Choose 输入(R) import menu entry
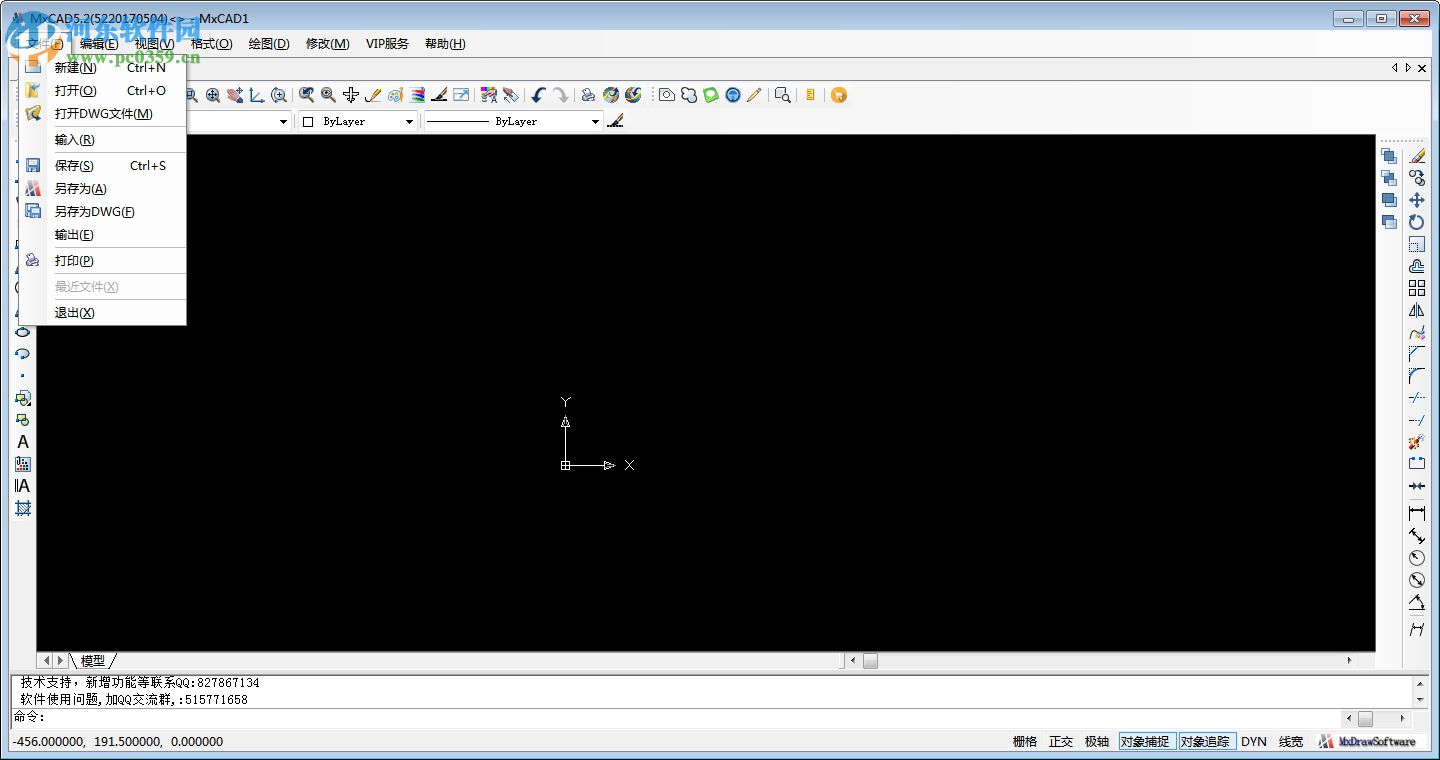This screenshot has height=760, width=1440. pos(102,140)
